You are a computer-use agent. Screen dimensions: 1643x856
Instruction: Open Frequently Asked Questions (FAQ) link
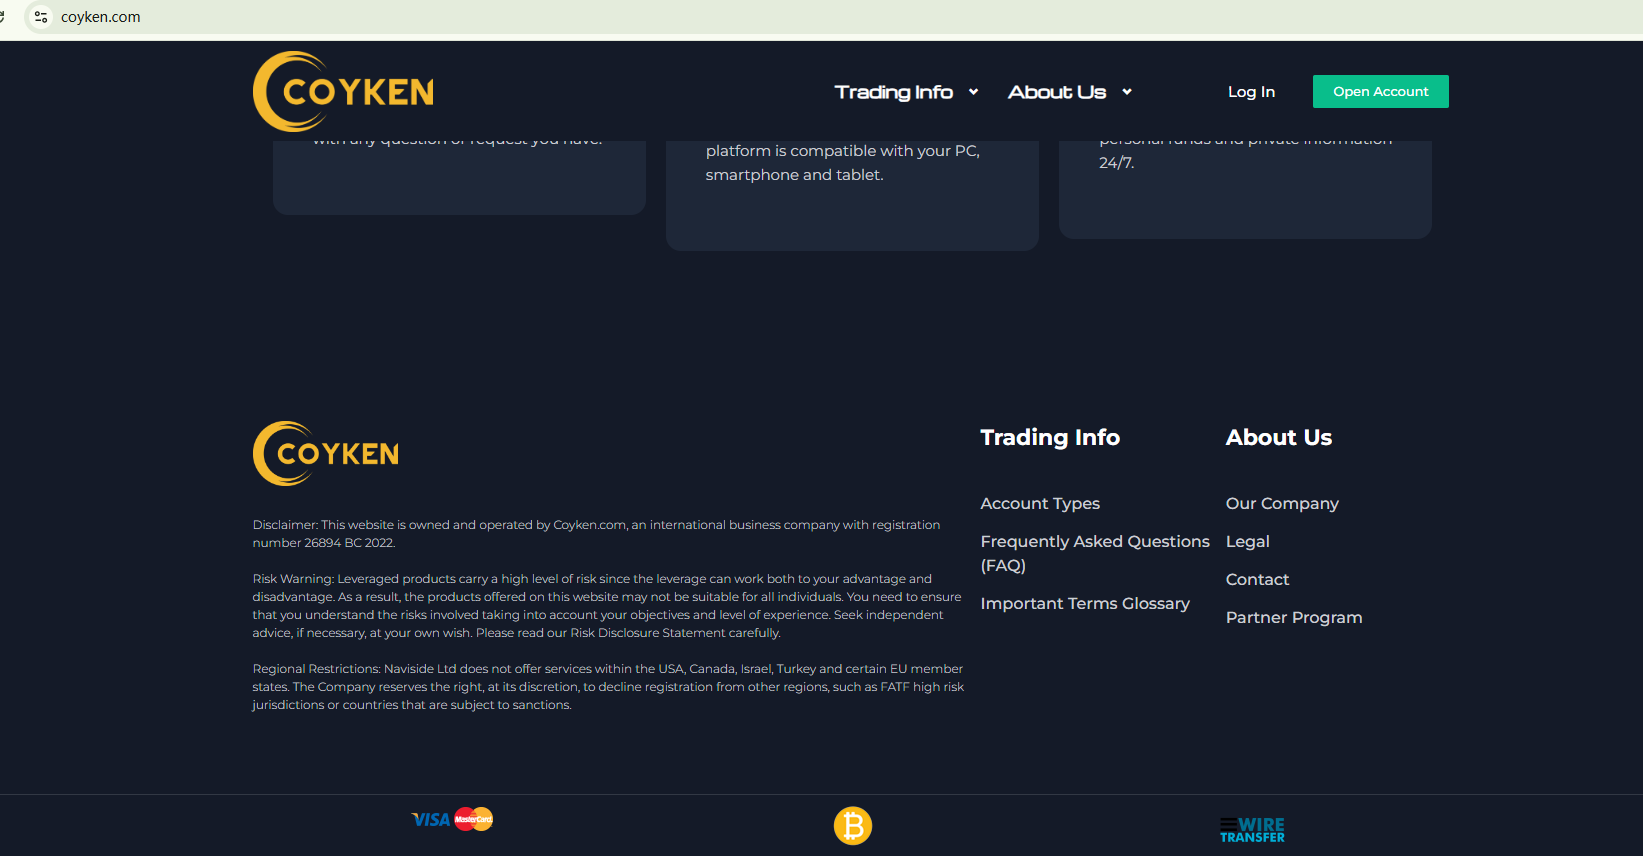[1095, 553]
